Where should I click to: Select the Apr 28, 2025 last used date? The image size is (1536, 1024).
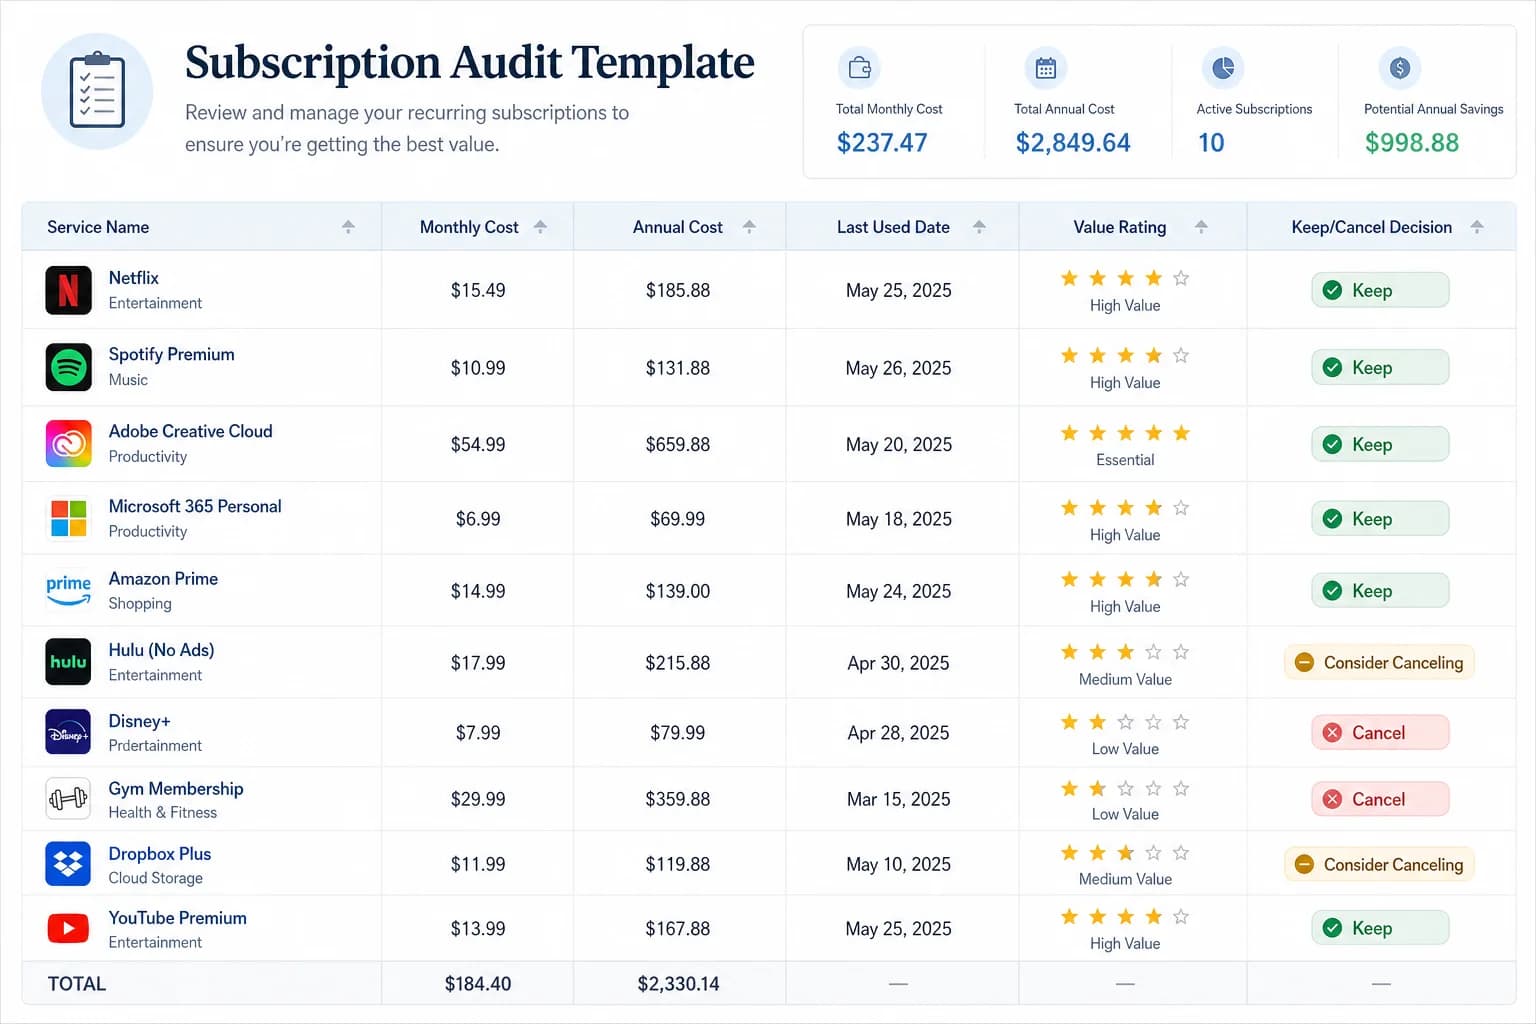[x=898, y=733]
